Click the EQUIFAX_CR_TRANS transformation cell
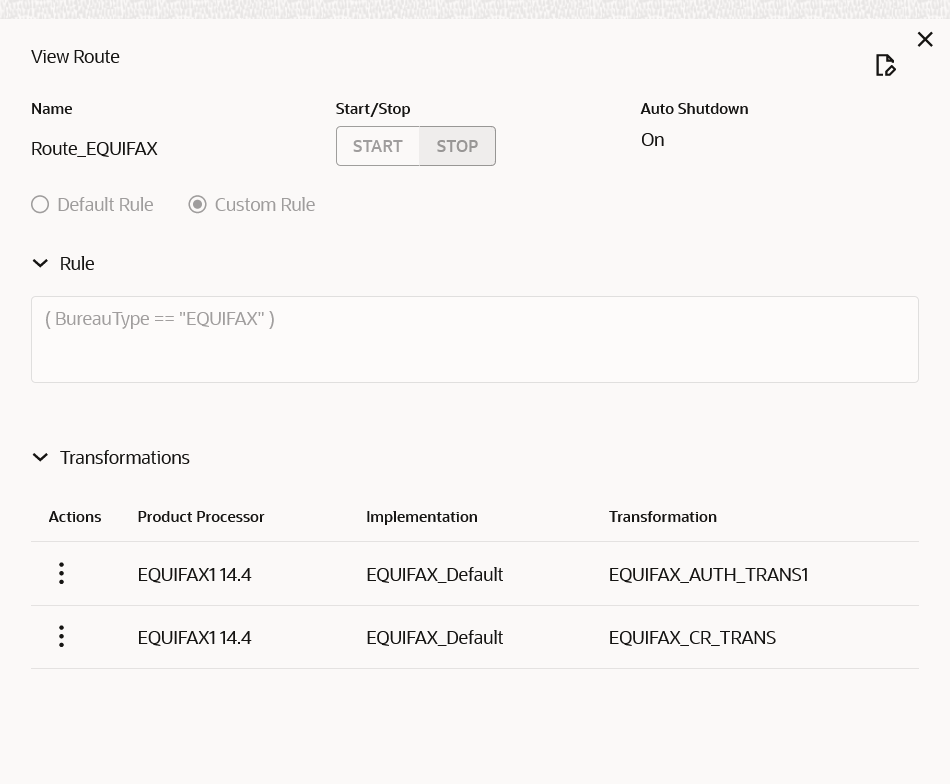The image size is (950, 784). click(692, 637)
